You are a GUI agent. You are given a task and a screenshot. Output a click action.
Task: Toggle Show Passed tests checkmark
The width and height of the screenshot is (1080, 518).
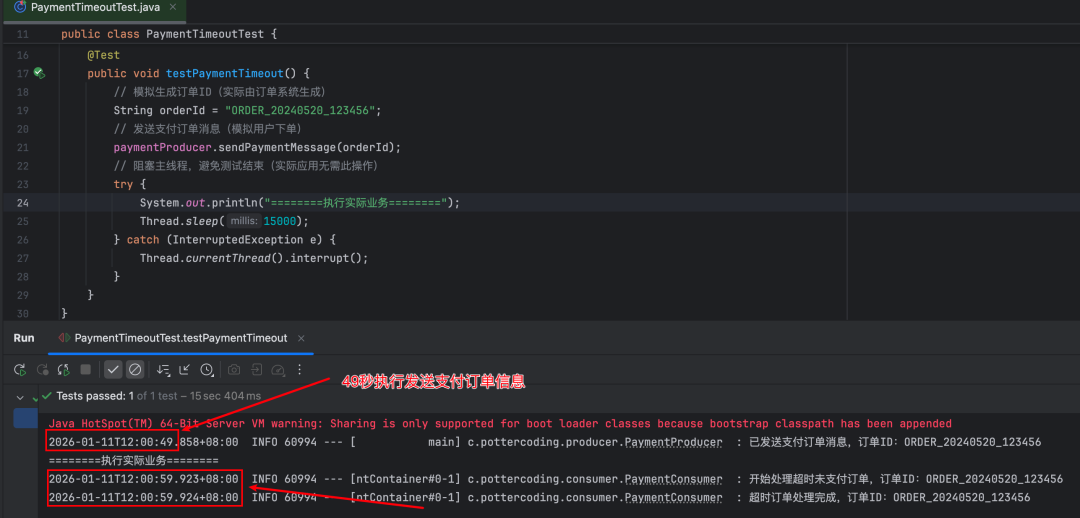pyautogui.click(x=114, y=370)
